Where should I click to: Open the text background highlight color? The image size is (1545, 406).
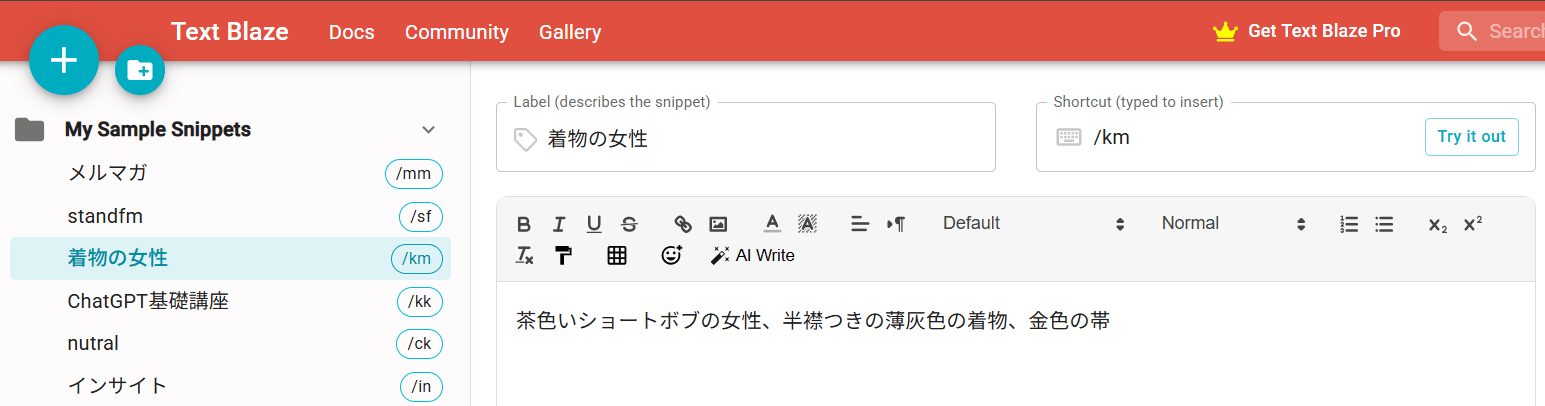pos(807,224)
